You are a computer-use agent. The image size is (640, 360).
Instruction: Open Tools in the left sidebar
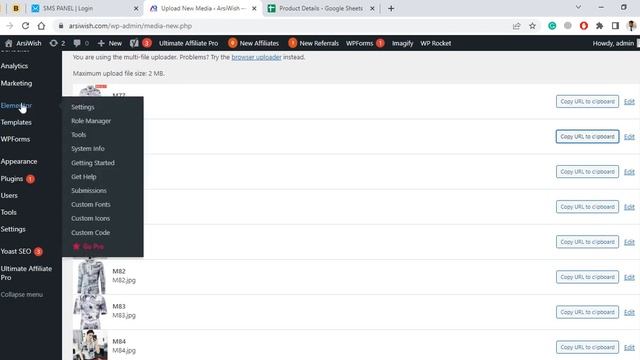tap(9, 212)
